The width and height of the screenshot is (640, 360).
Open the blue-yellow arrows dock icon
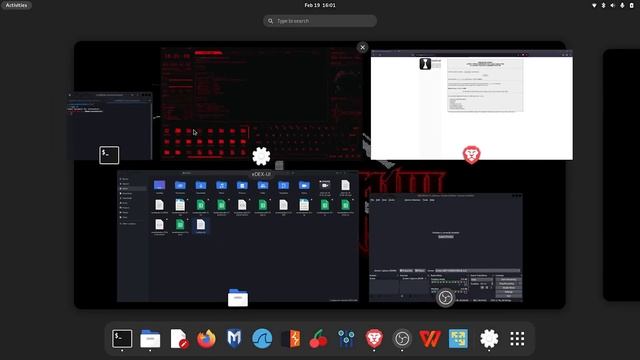point(458,339)
